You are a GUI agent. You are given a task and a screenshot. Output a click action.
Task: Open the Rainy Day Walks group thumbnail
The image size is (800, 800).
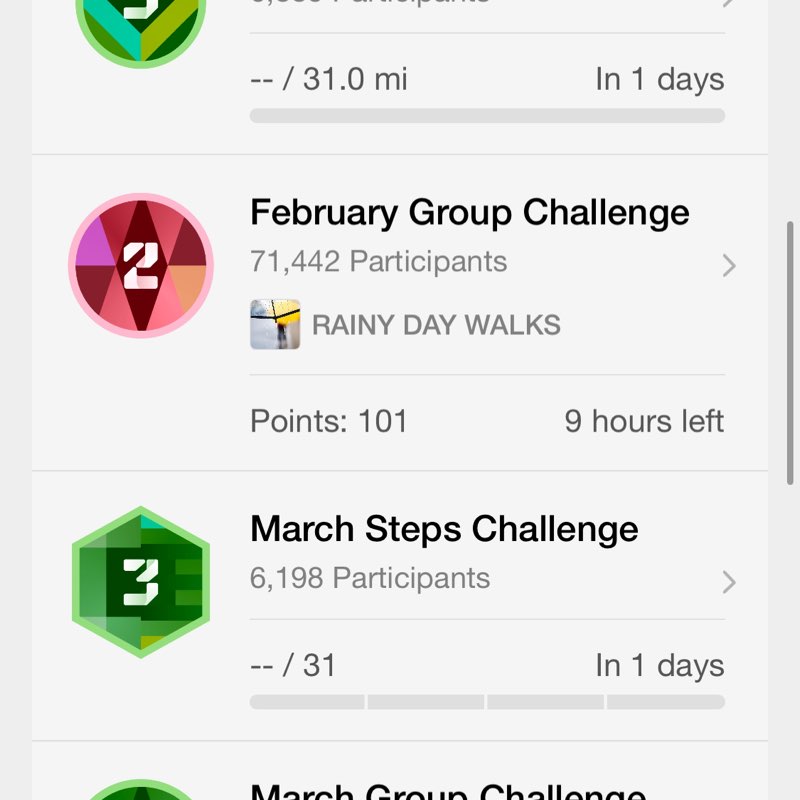coord(275,325)
